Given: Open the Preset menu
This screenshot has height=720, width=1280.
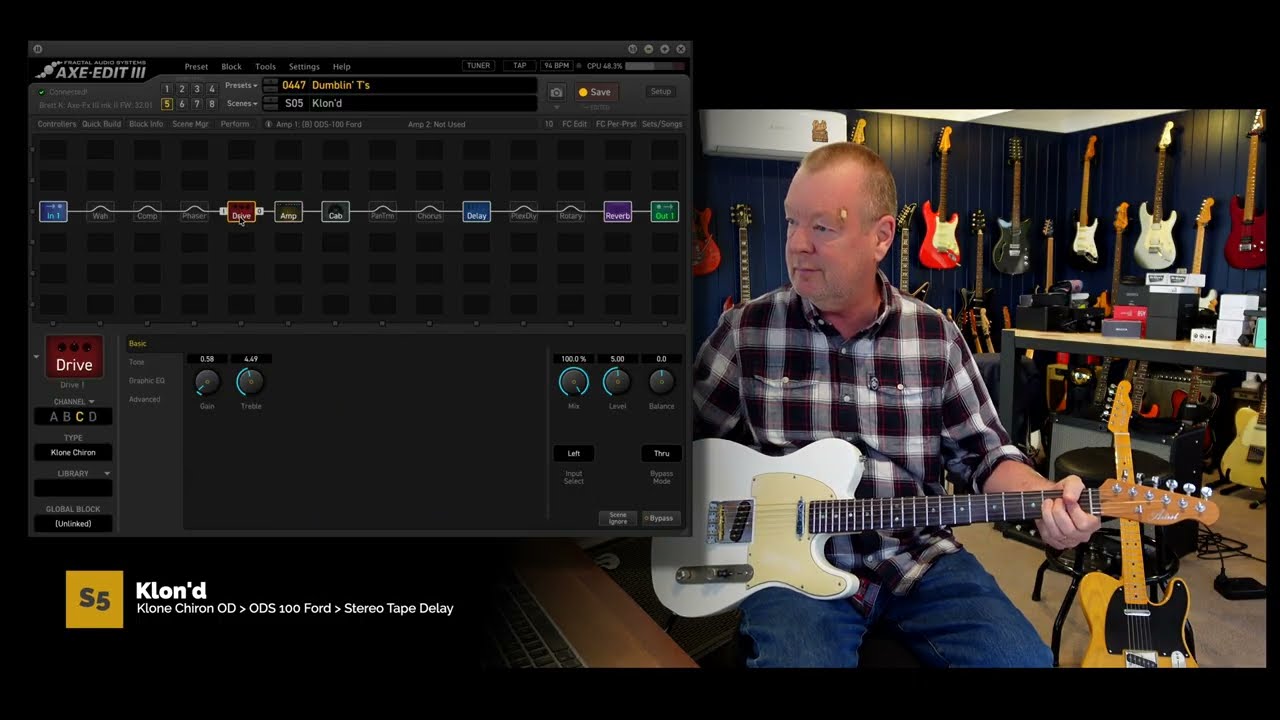Looking at the screenshot, I should (196, 67).
